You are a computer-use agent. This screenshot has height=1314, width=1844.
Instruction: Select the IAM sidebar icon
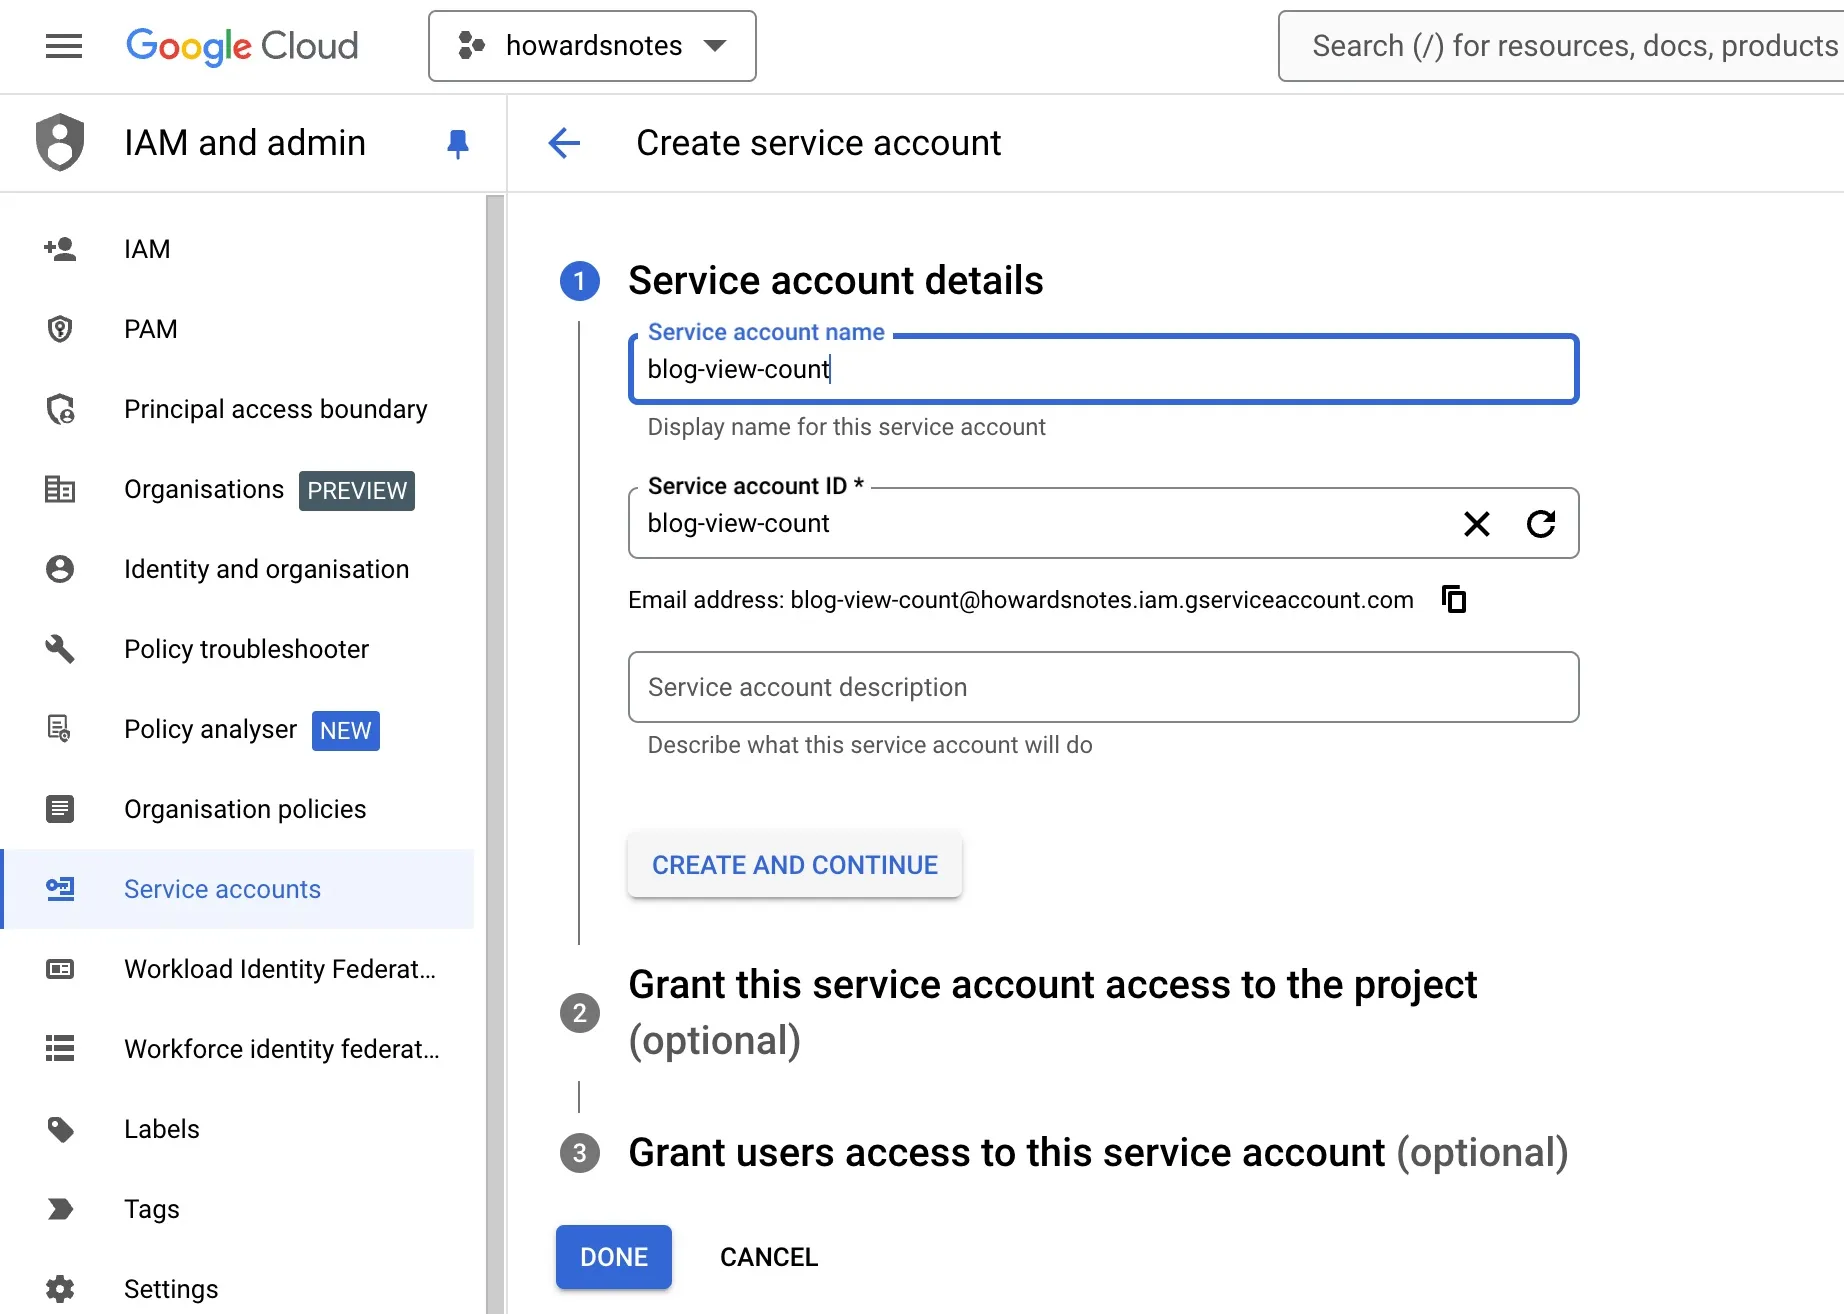coord(61,248)
